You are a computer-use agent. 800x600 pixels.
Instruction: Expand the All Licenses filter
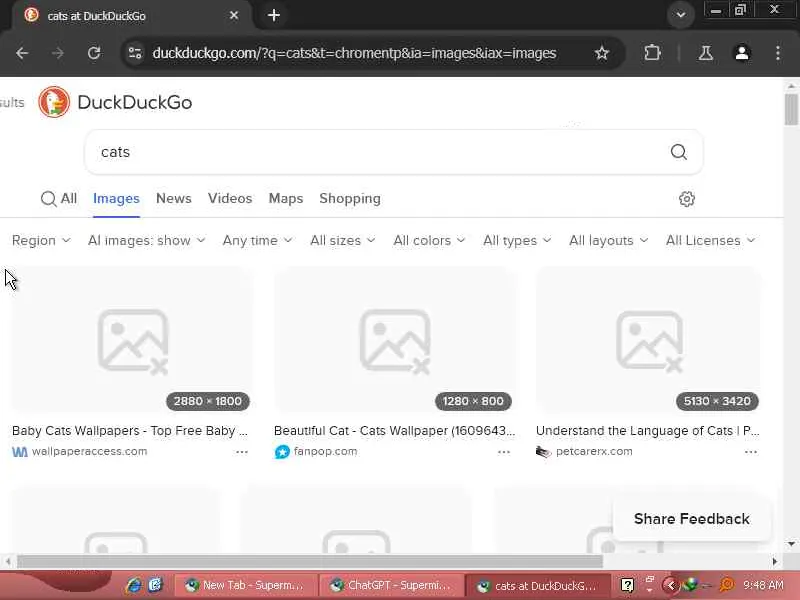(x=710, y=240)
